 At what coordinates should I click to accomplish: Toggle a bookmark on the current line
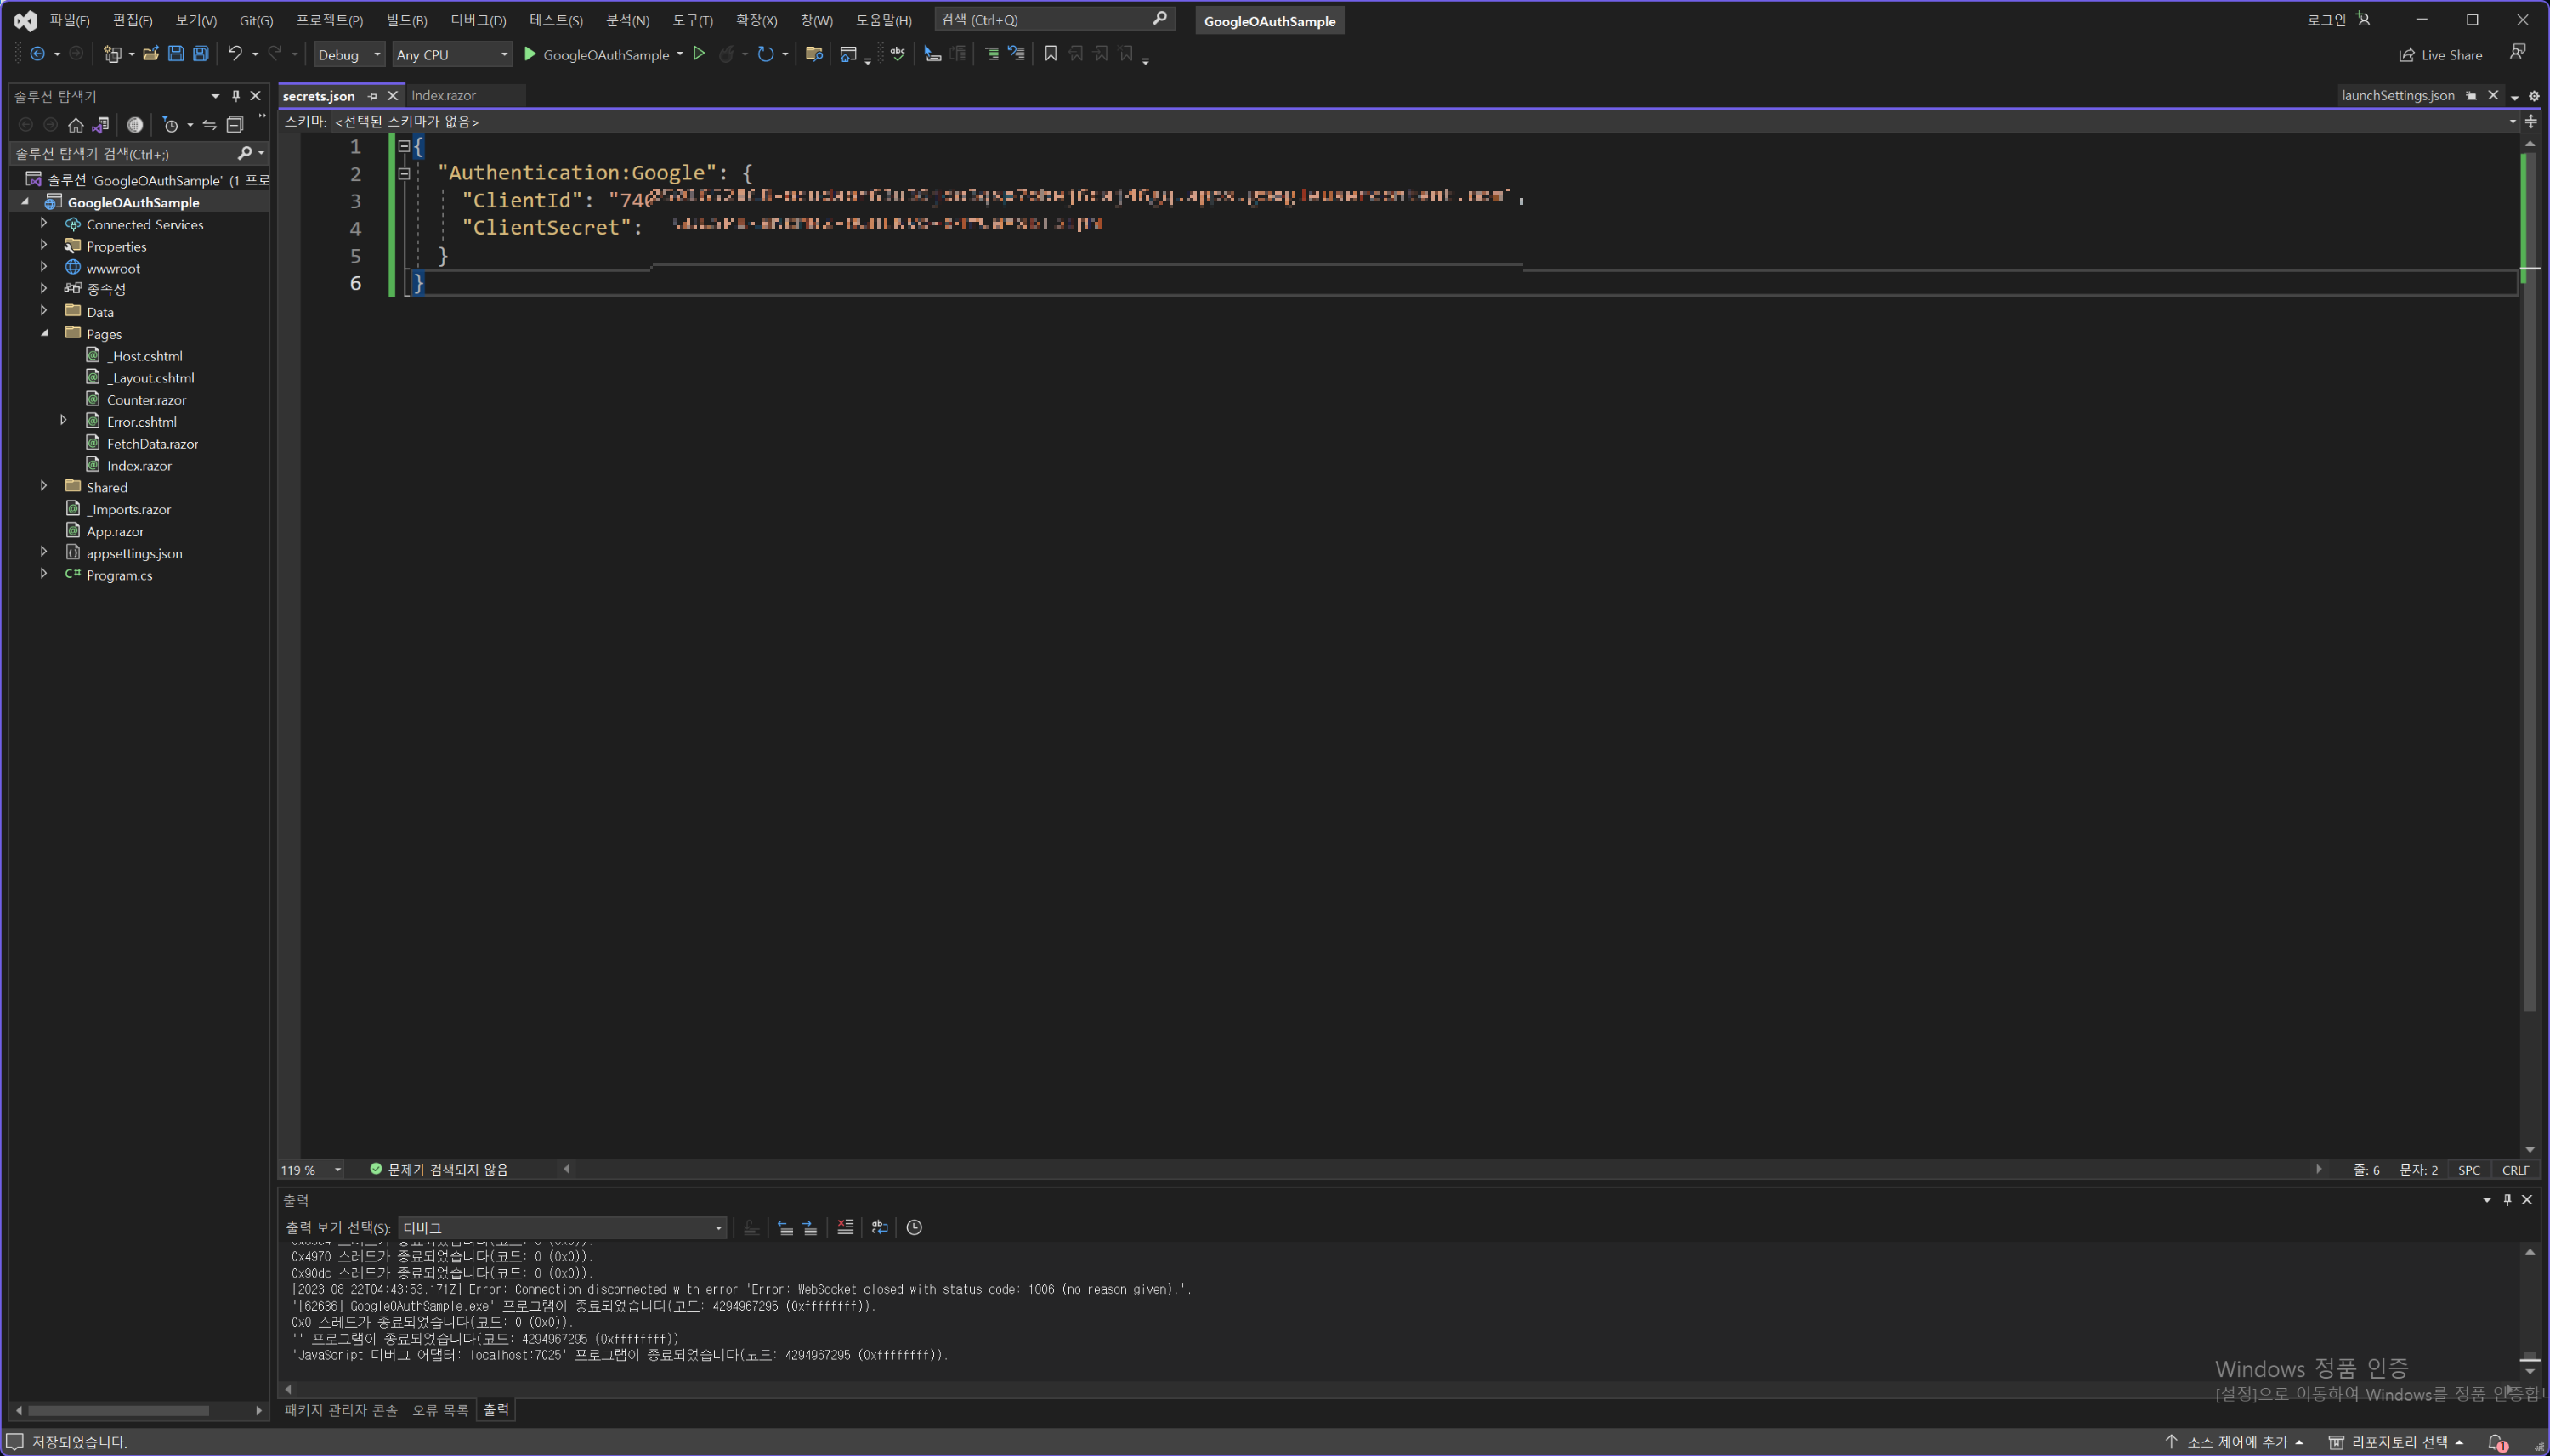(x=1050, y=54)
